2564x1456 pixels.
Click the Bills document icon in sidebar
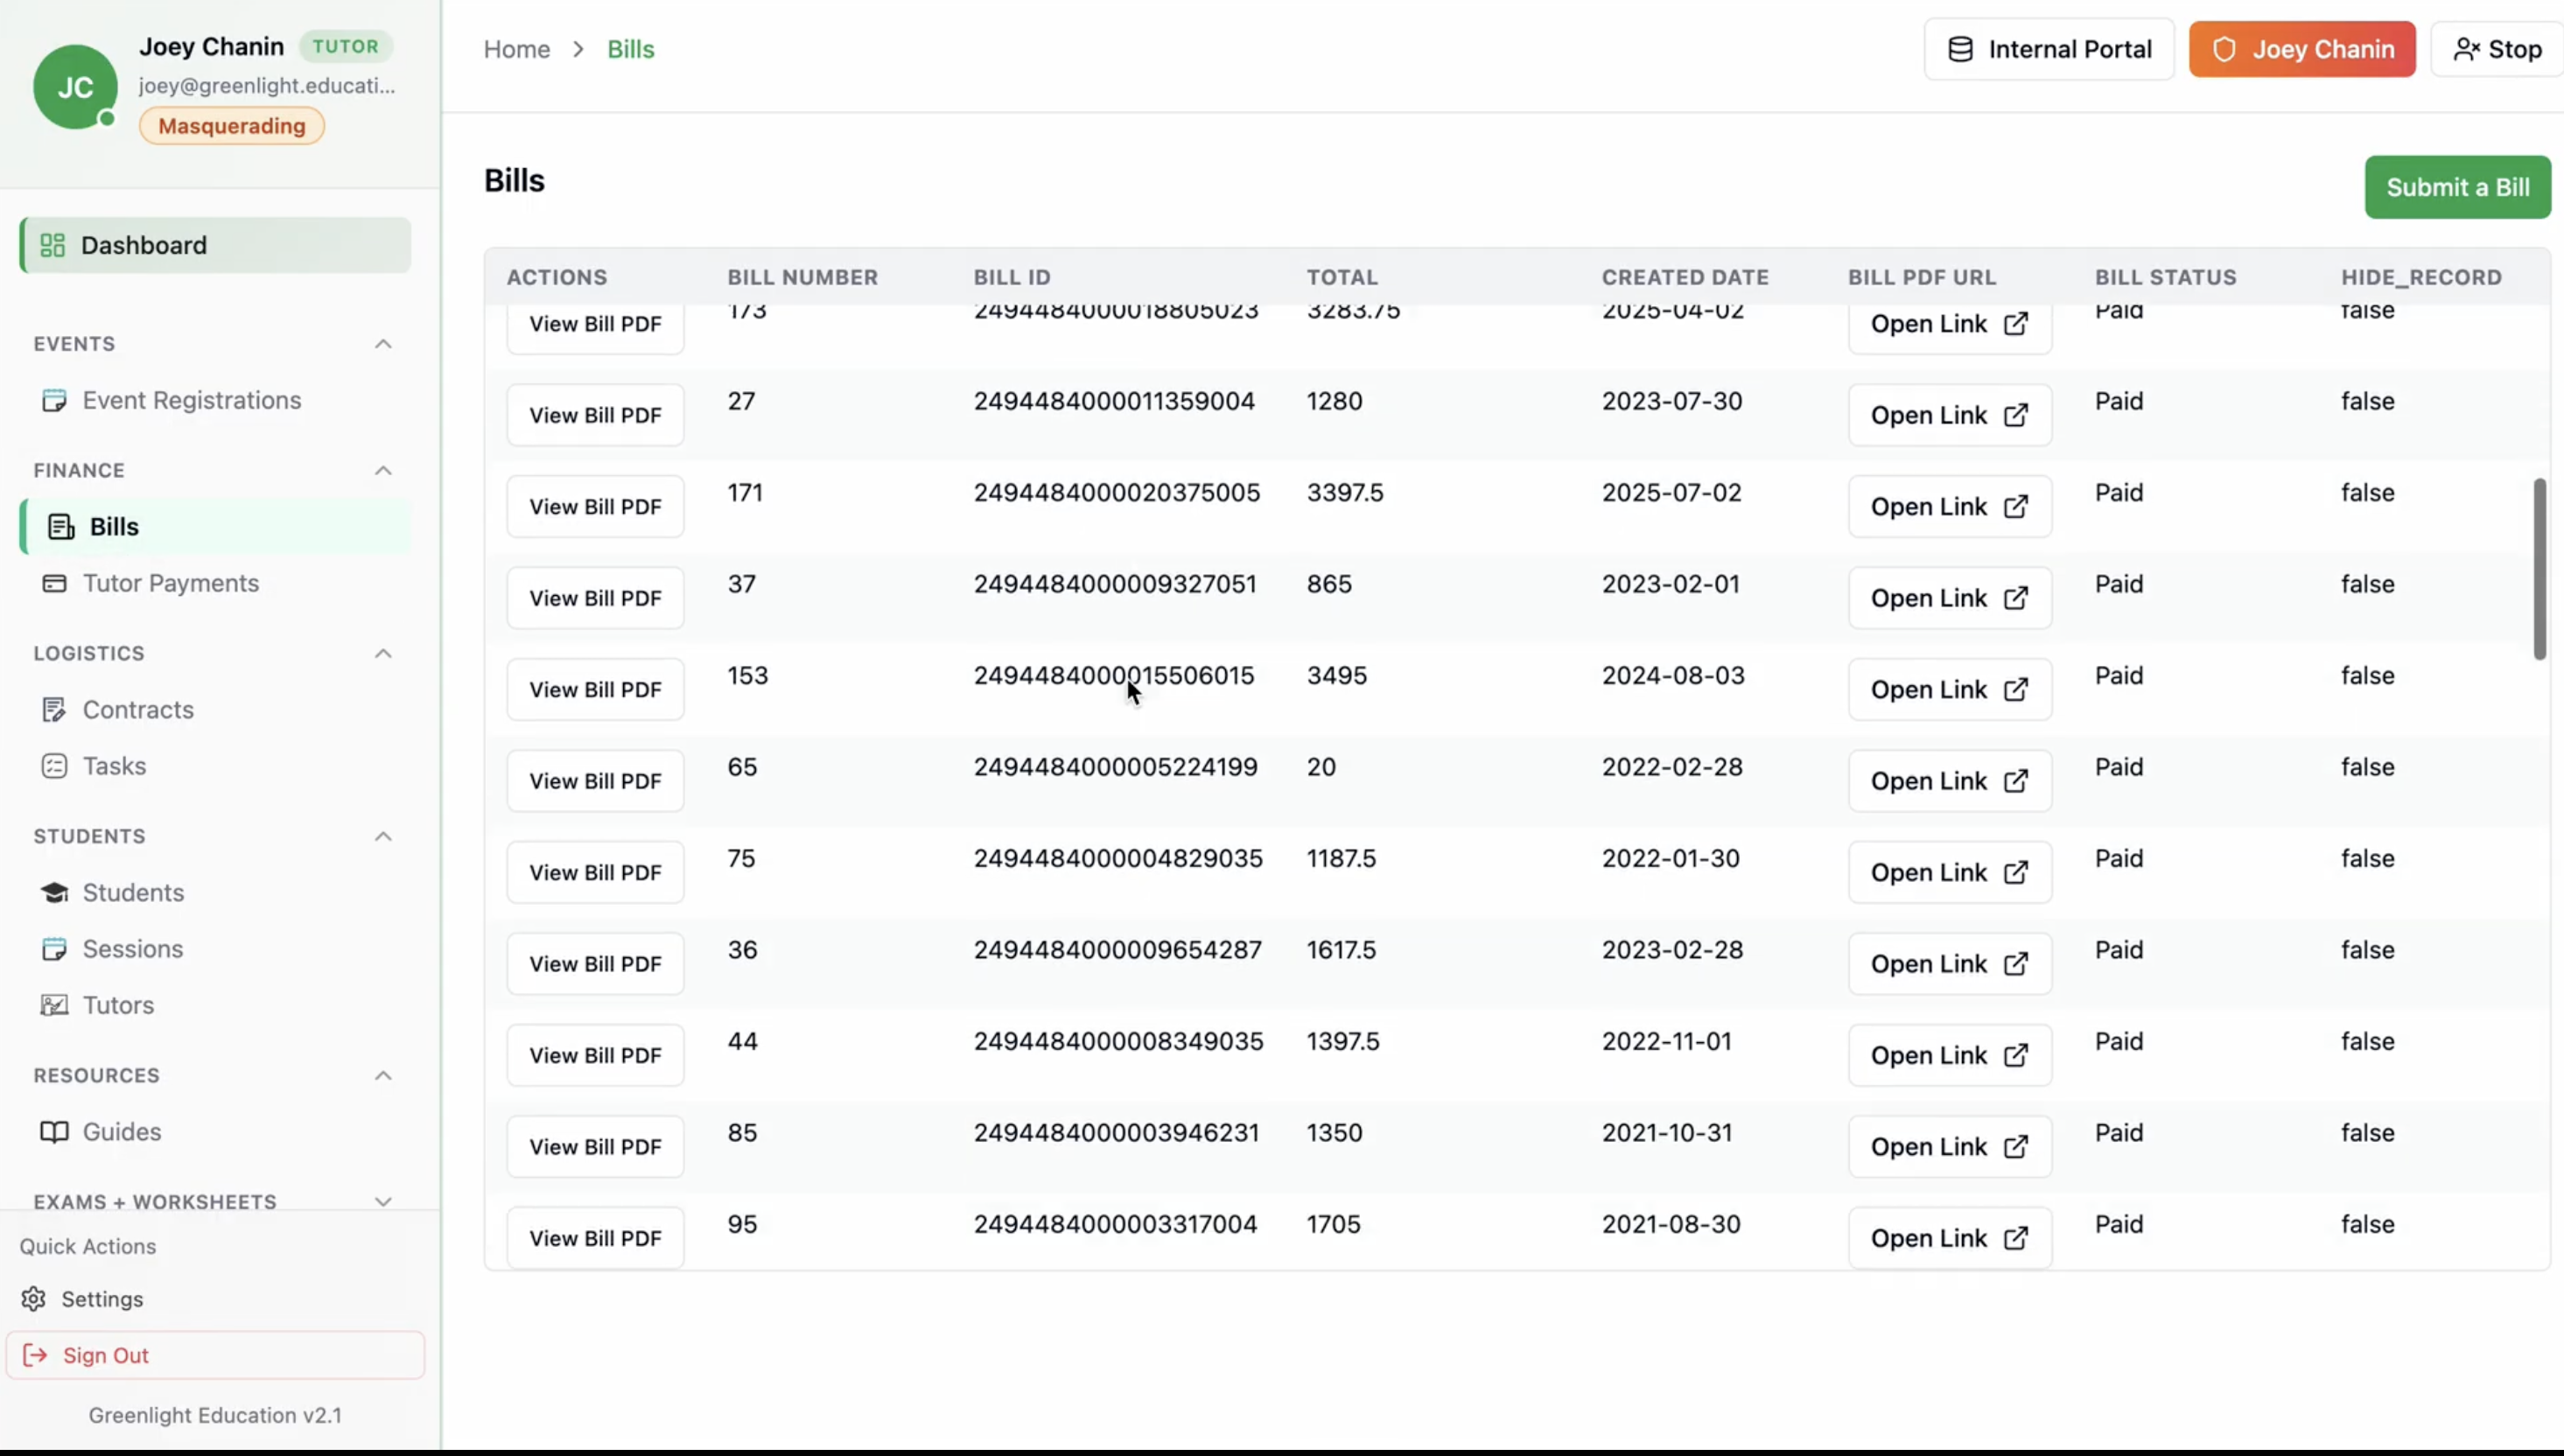pyautogui.click(x=61, y=527)
